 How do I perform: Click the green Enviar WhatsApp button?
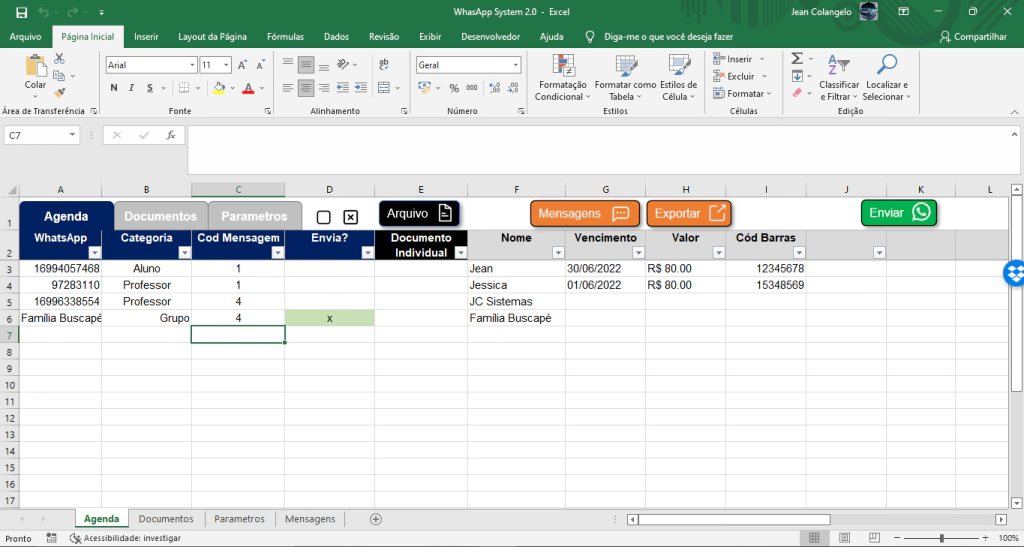coord(899,213)
